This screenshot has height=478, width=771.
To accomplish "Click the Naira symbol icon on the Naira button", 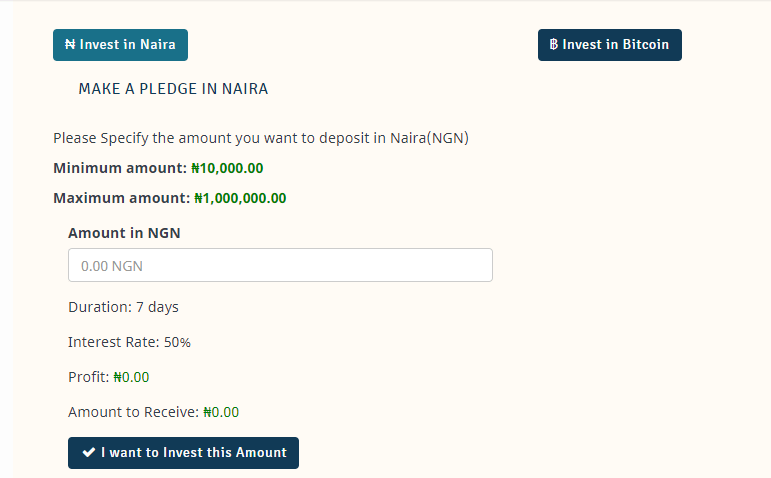I will pyautogui.click(x=70, y=45).
